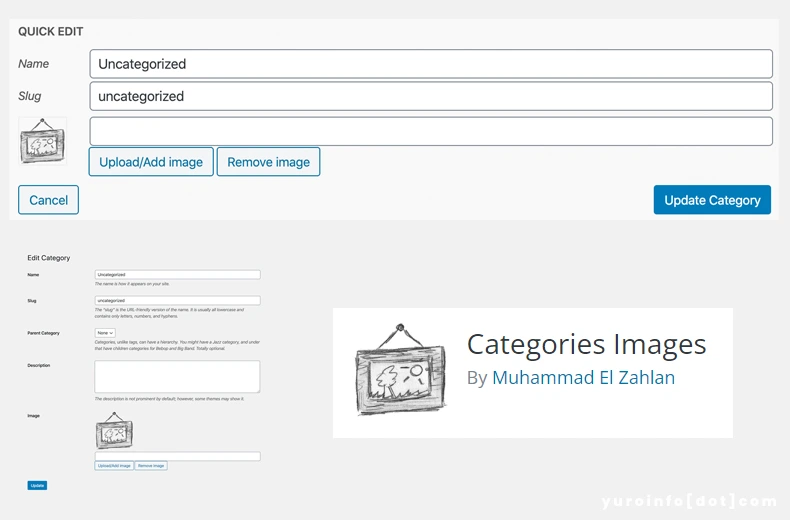Click the Categories Images plugin picture-frame icon
The width and height of the screenshot is (790, 520).
pyautogui.click(x=401, y=370)
